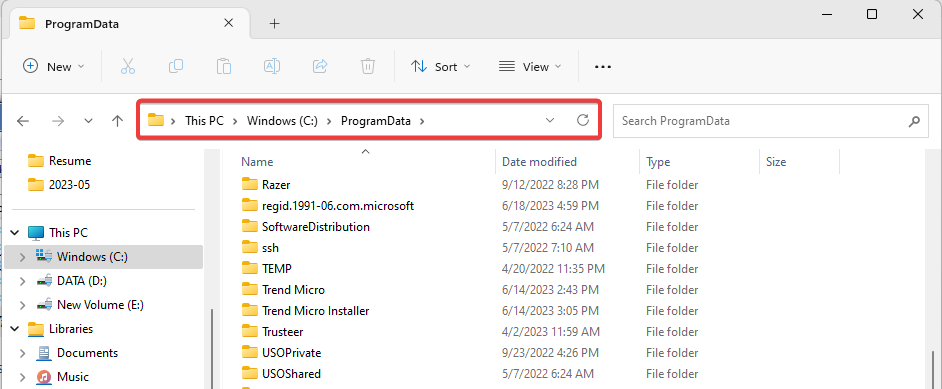The image size is (942, 389).
Task: Collapse the This PC tree node
Action: pos(16,233)
